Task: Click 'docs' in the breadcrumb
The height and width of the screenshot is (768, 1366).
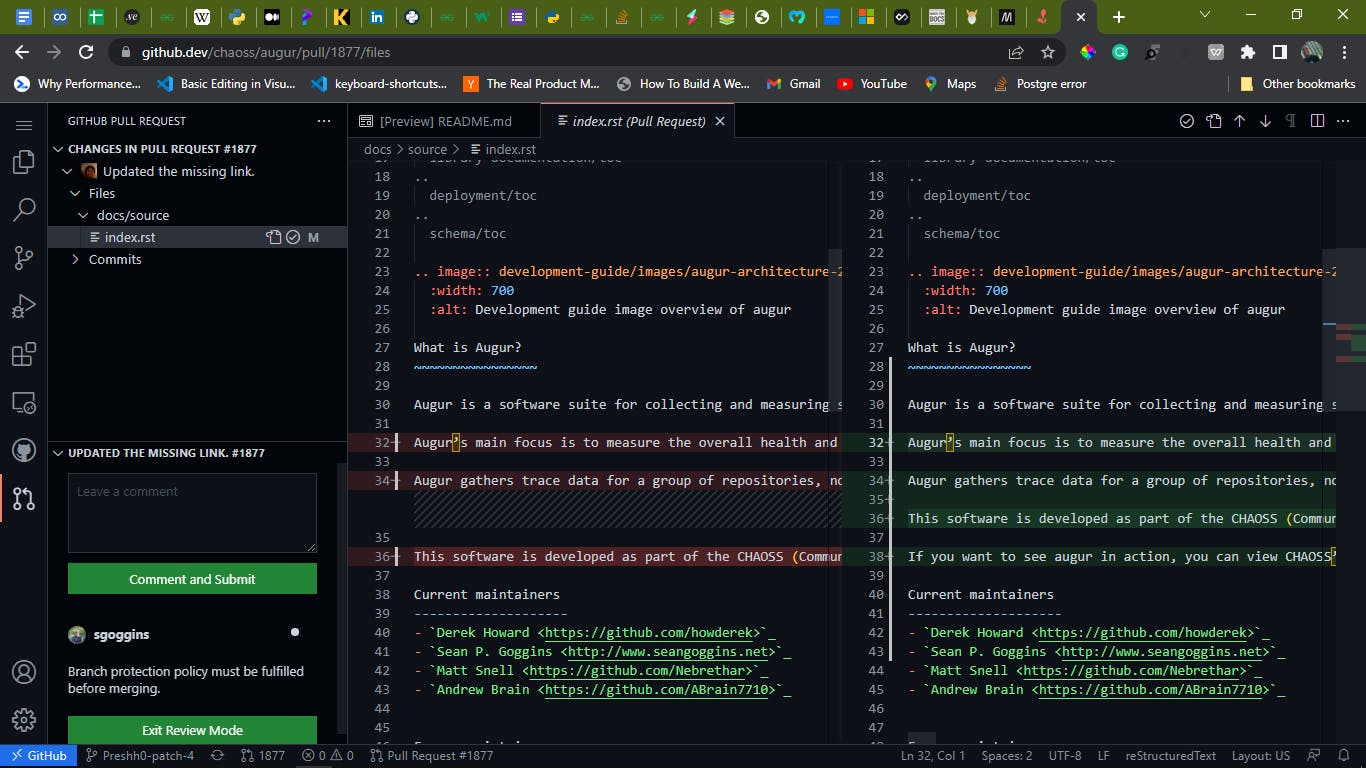Action: coord(378,149)
